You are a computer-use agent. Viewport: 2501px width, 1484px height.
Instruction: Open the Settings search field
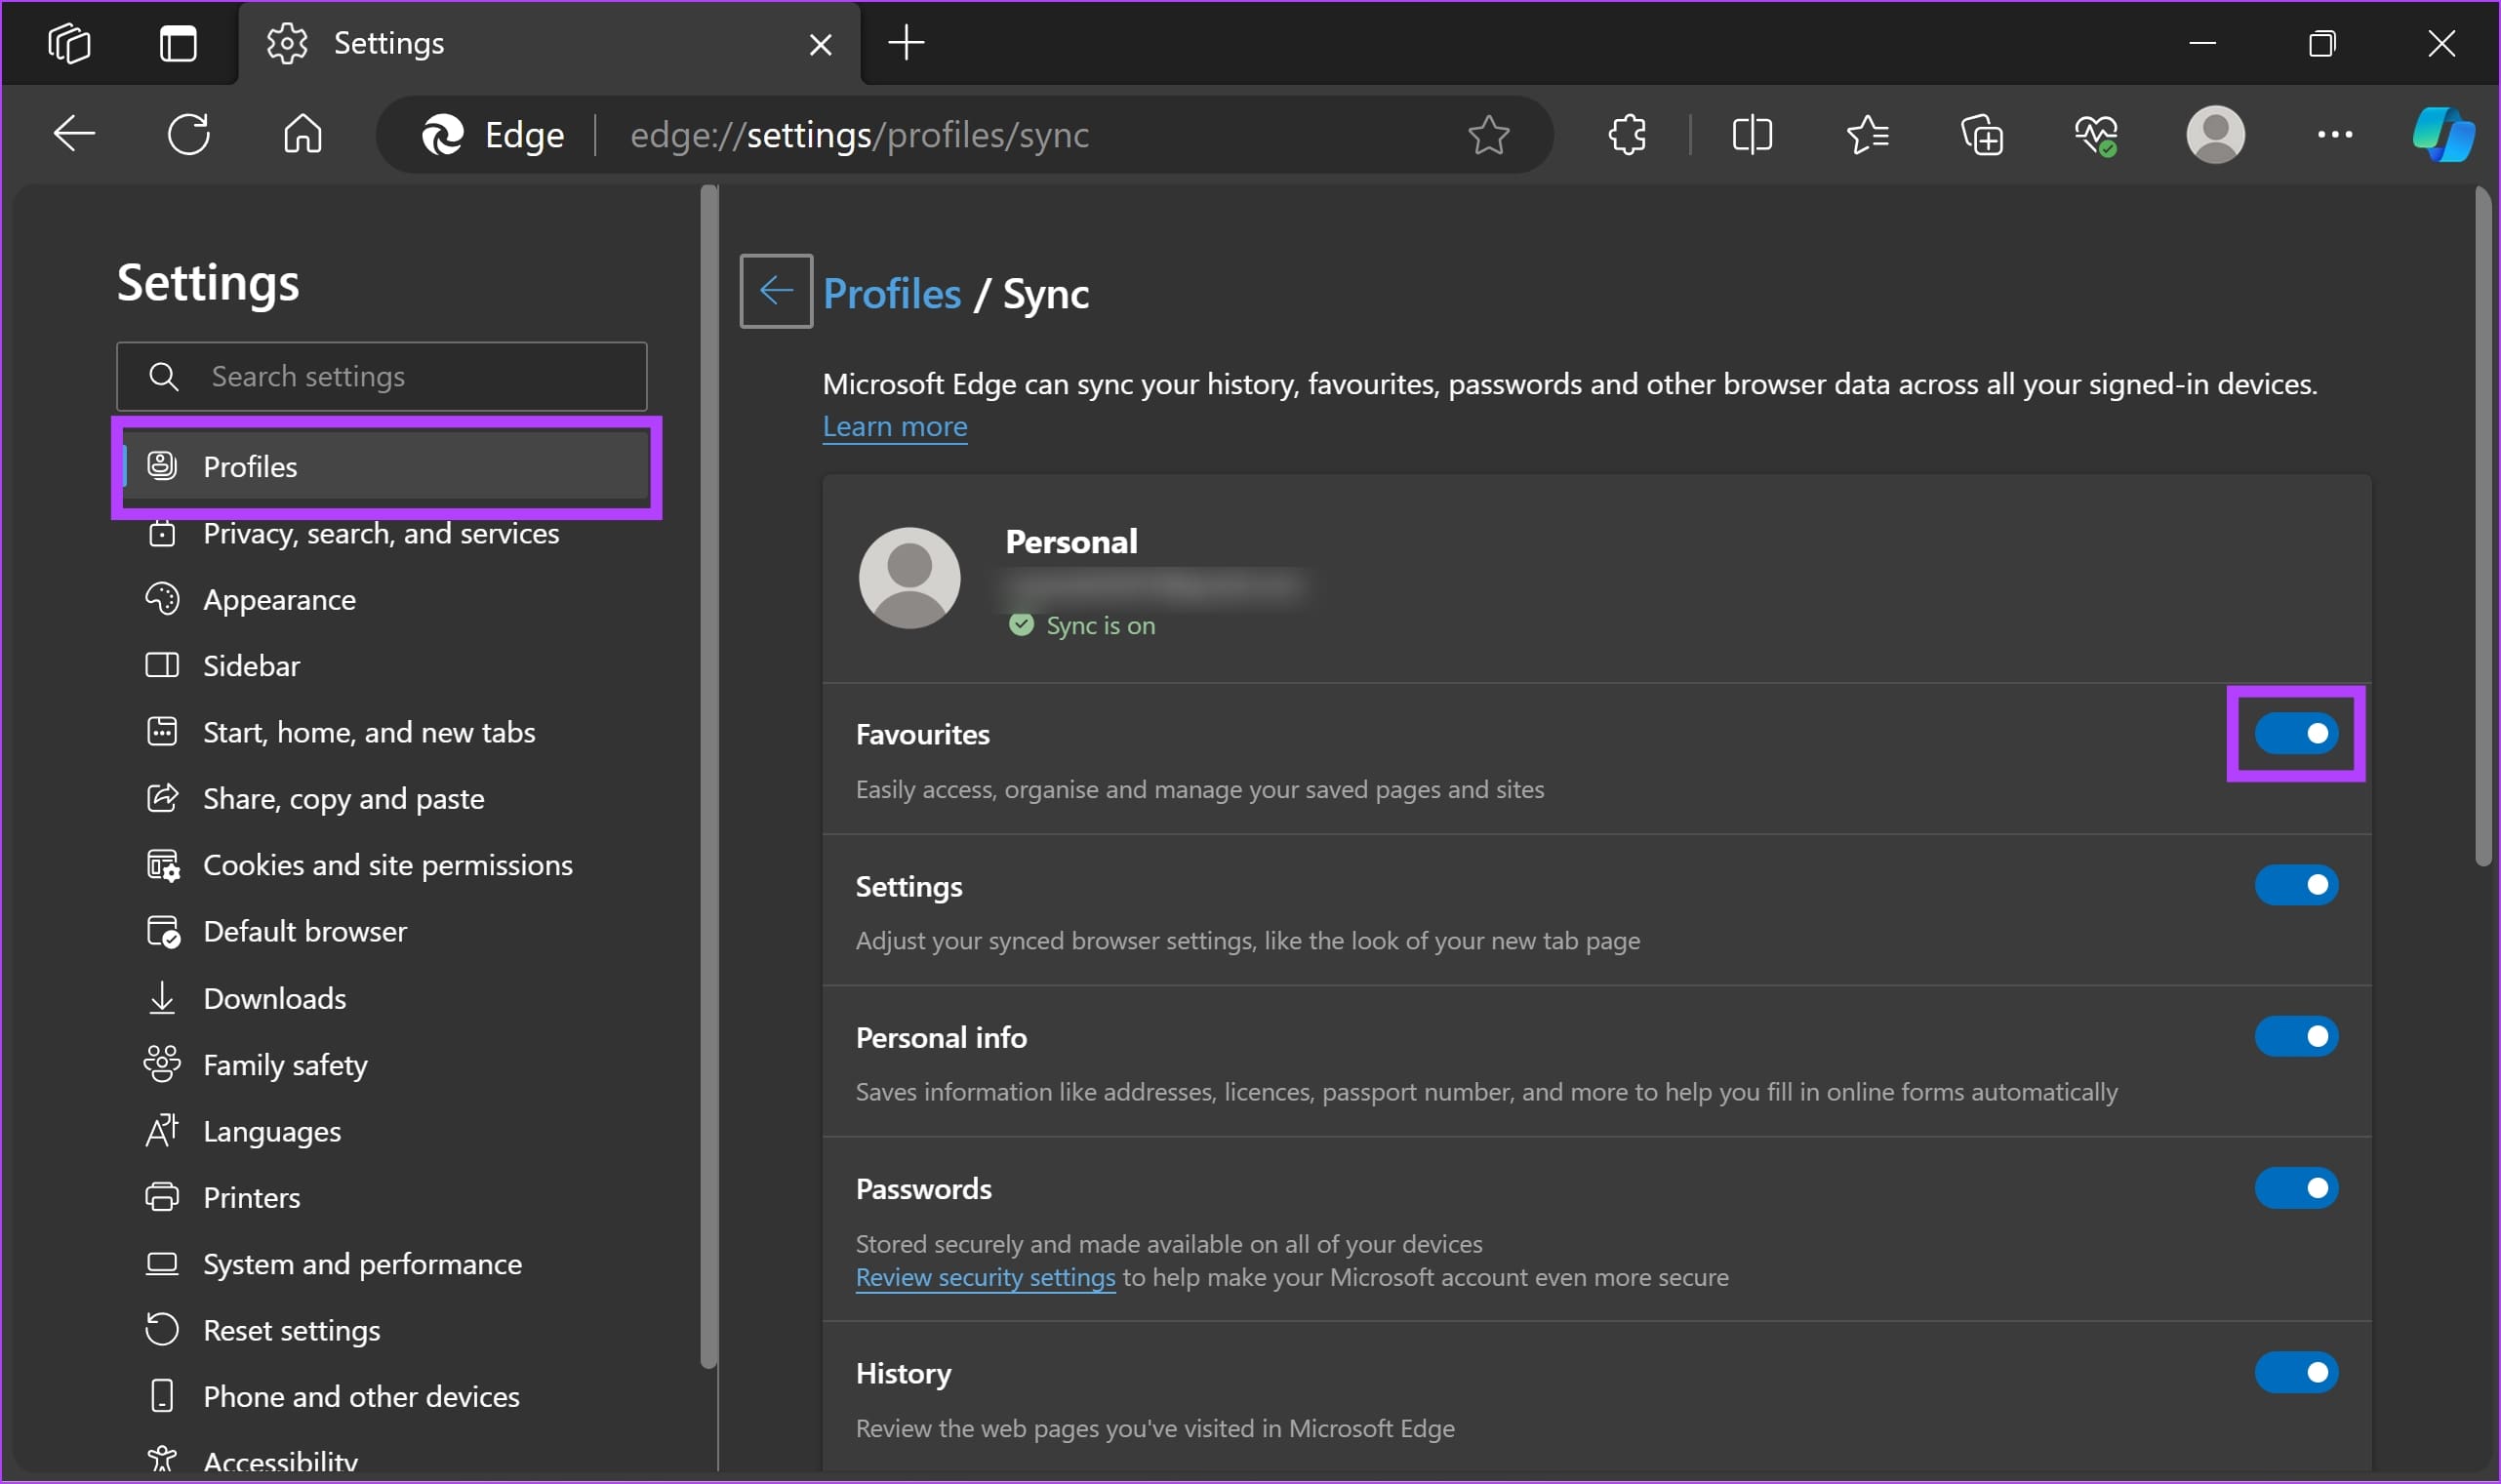(381, 376)
